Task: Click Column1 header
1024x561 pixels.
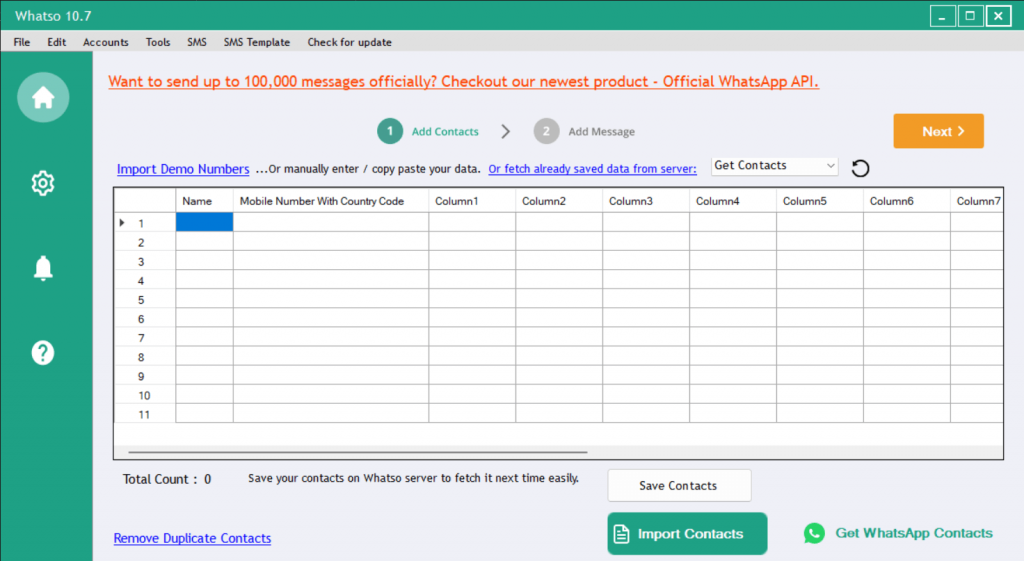Action: tap(472, 201)
